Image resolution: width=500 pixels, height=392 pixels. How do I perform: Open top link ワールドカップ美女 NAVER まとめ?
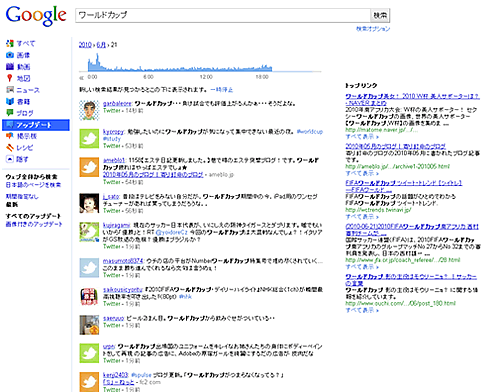click(412, 100)
